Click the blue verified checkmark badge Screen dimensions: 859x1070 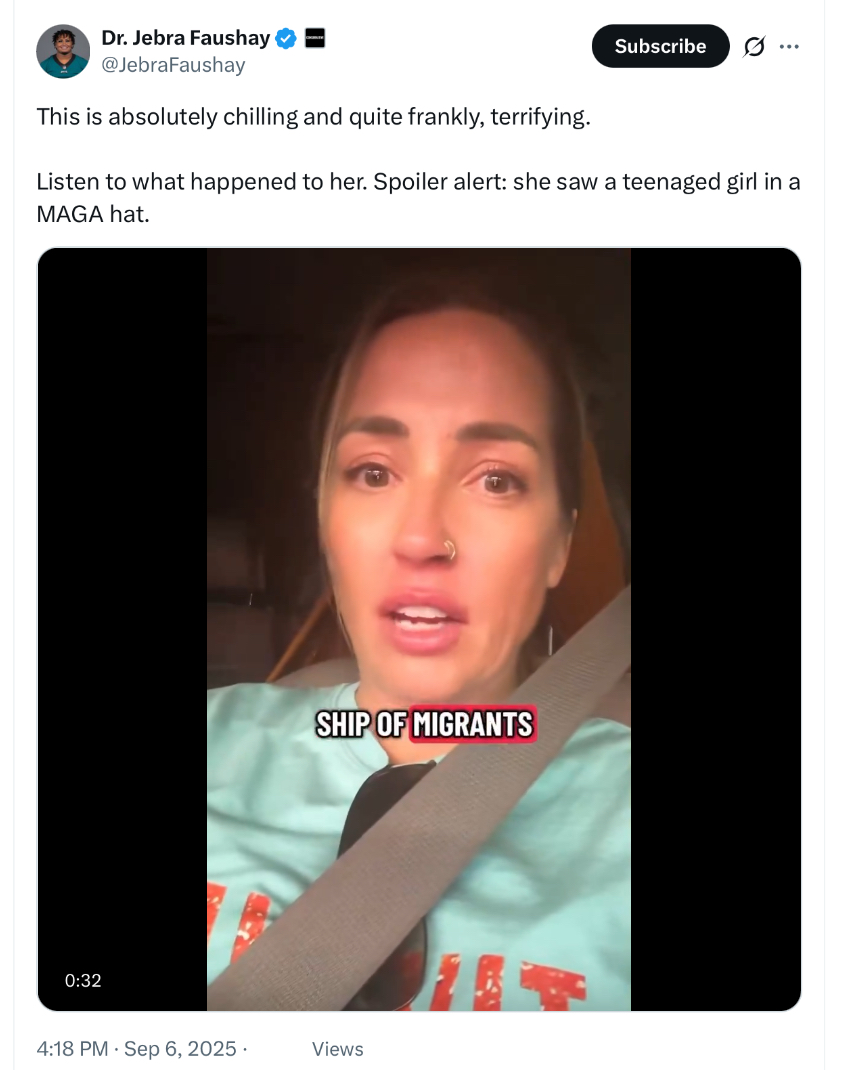click(x=286, y=39)
